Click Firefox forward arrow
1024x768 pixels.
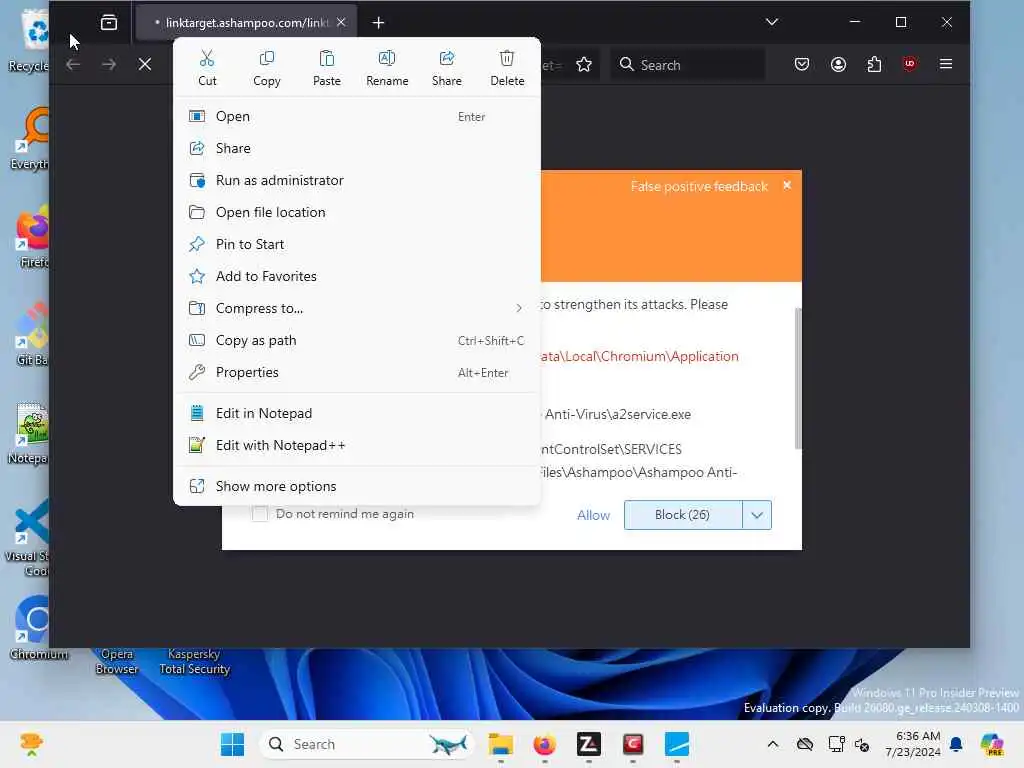point(109,64)
